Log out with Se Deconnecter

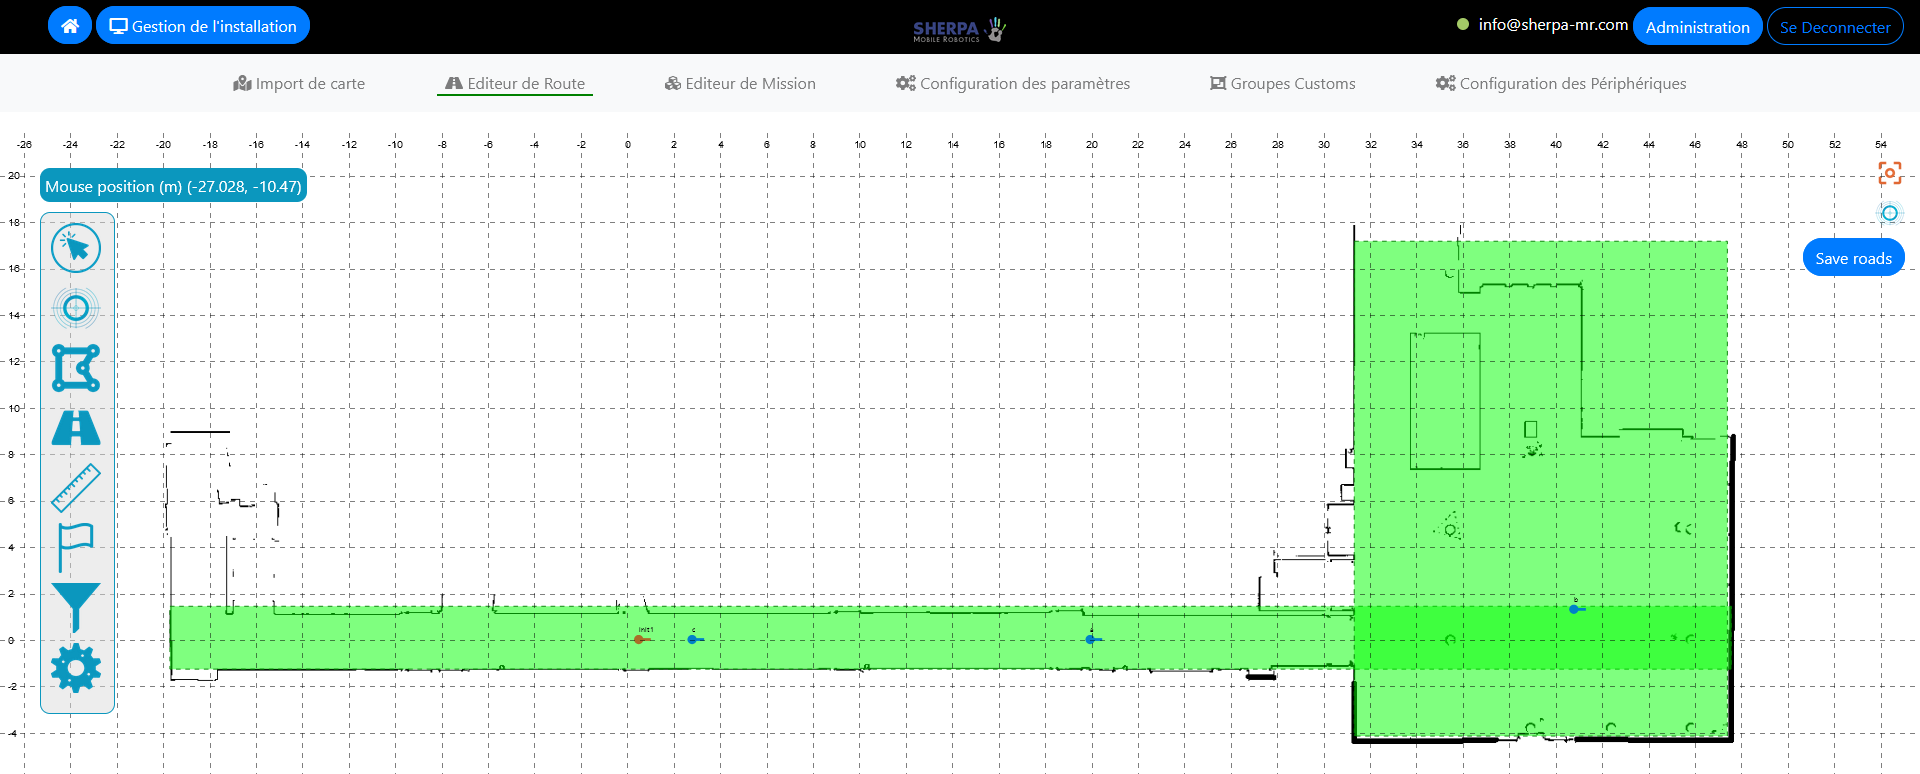click(1834, 27)
